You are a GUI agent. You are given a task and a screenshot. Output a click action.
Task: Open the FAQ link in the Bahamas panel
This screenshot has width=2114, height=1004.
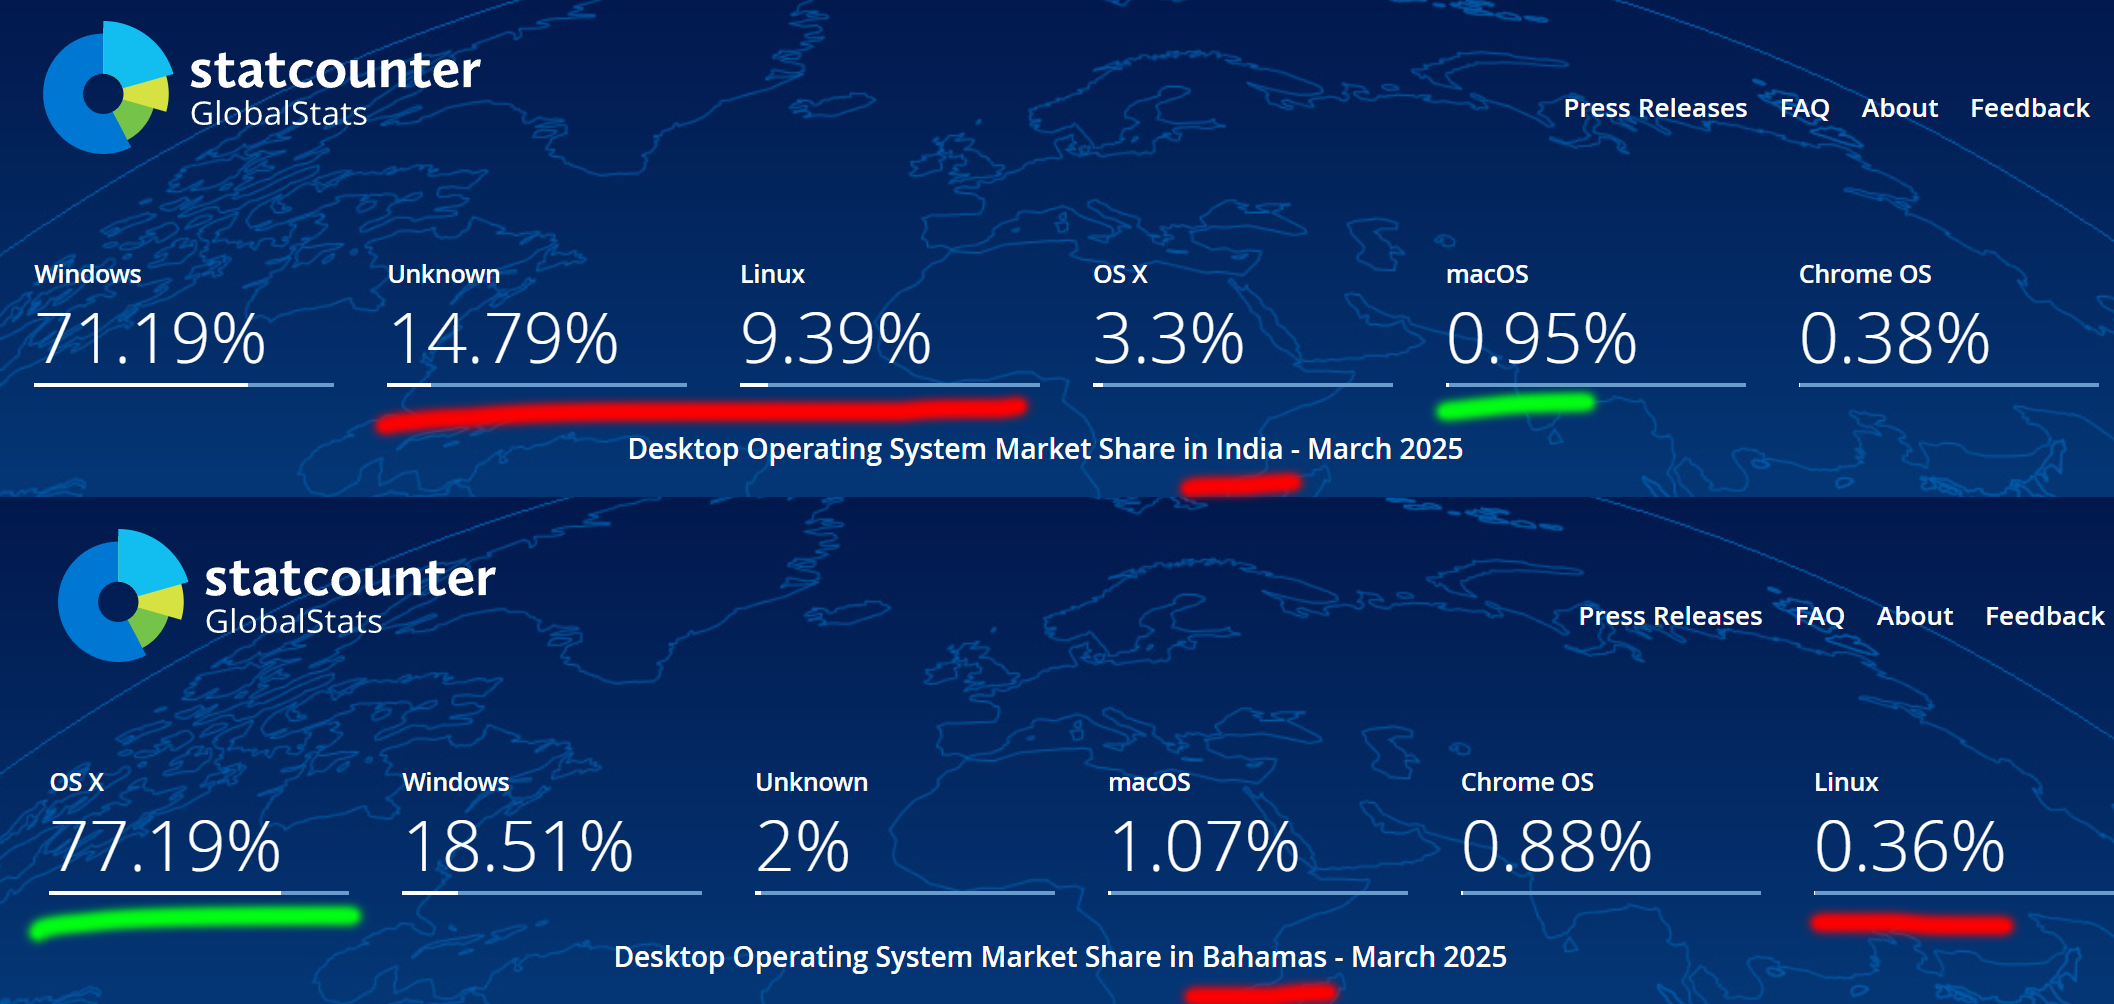pyautogui.click(x=1819, y=616)
